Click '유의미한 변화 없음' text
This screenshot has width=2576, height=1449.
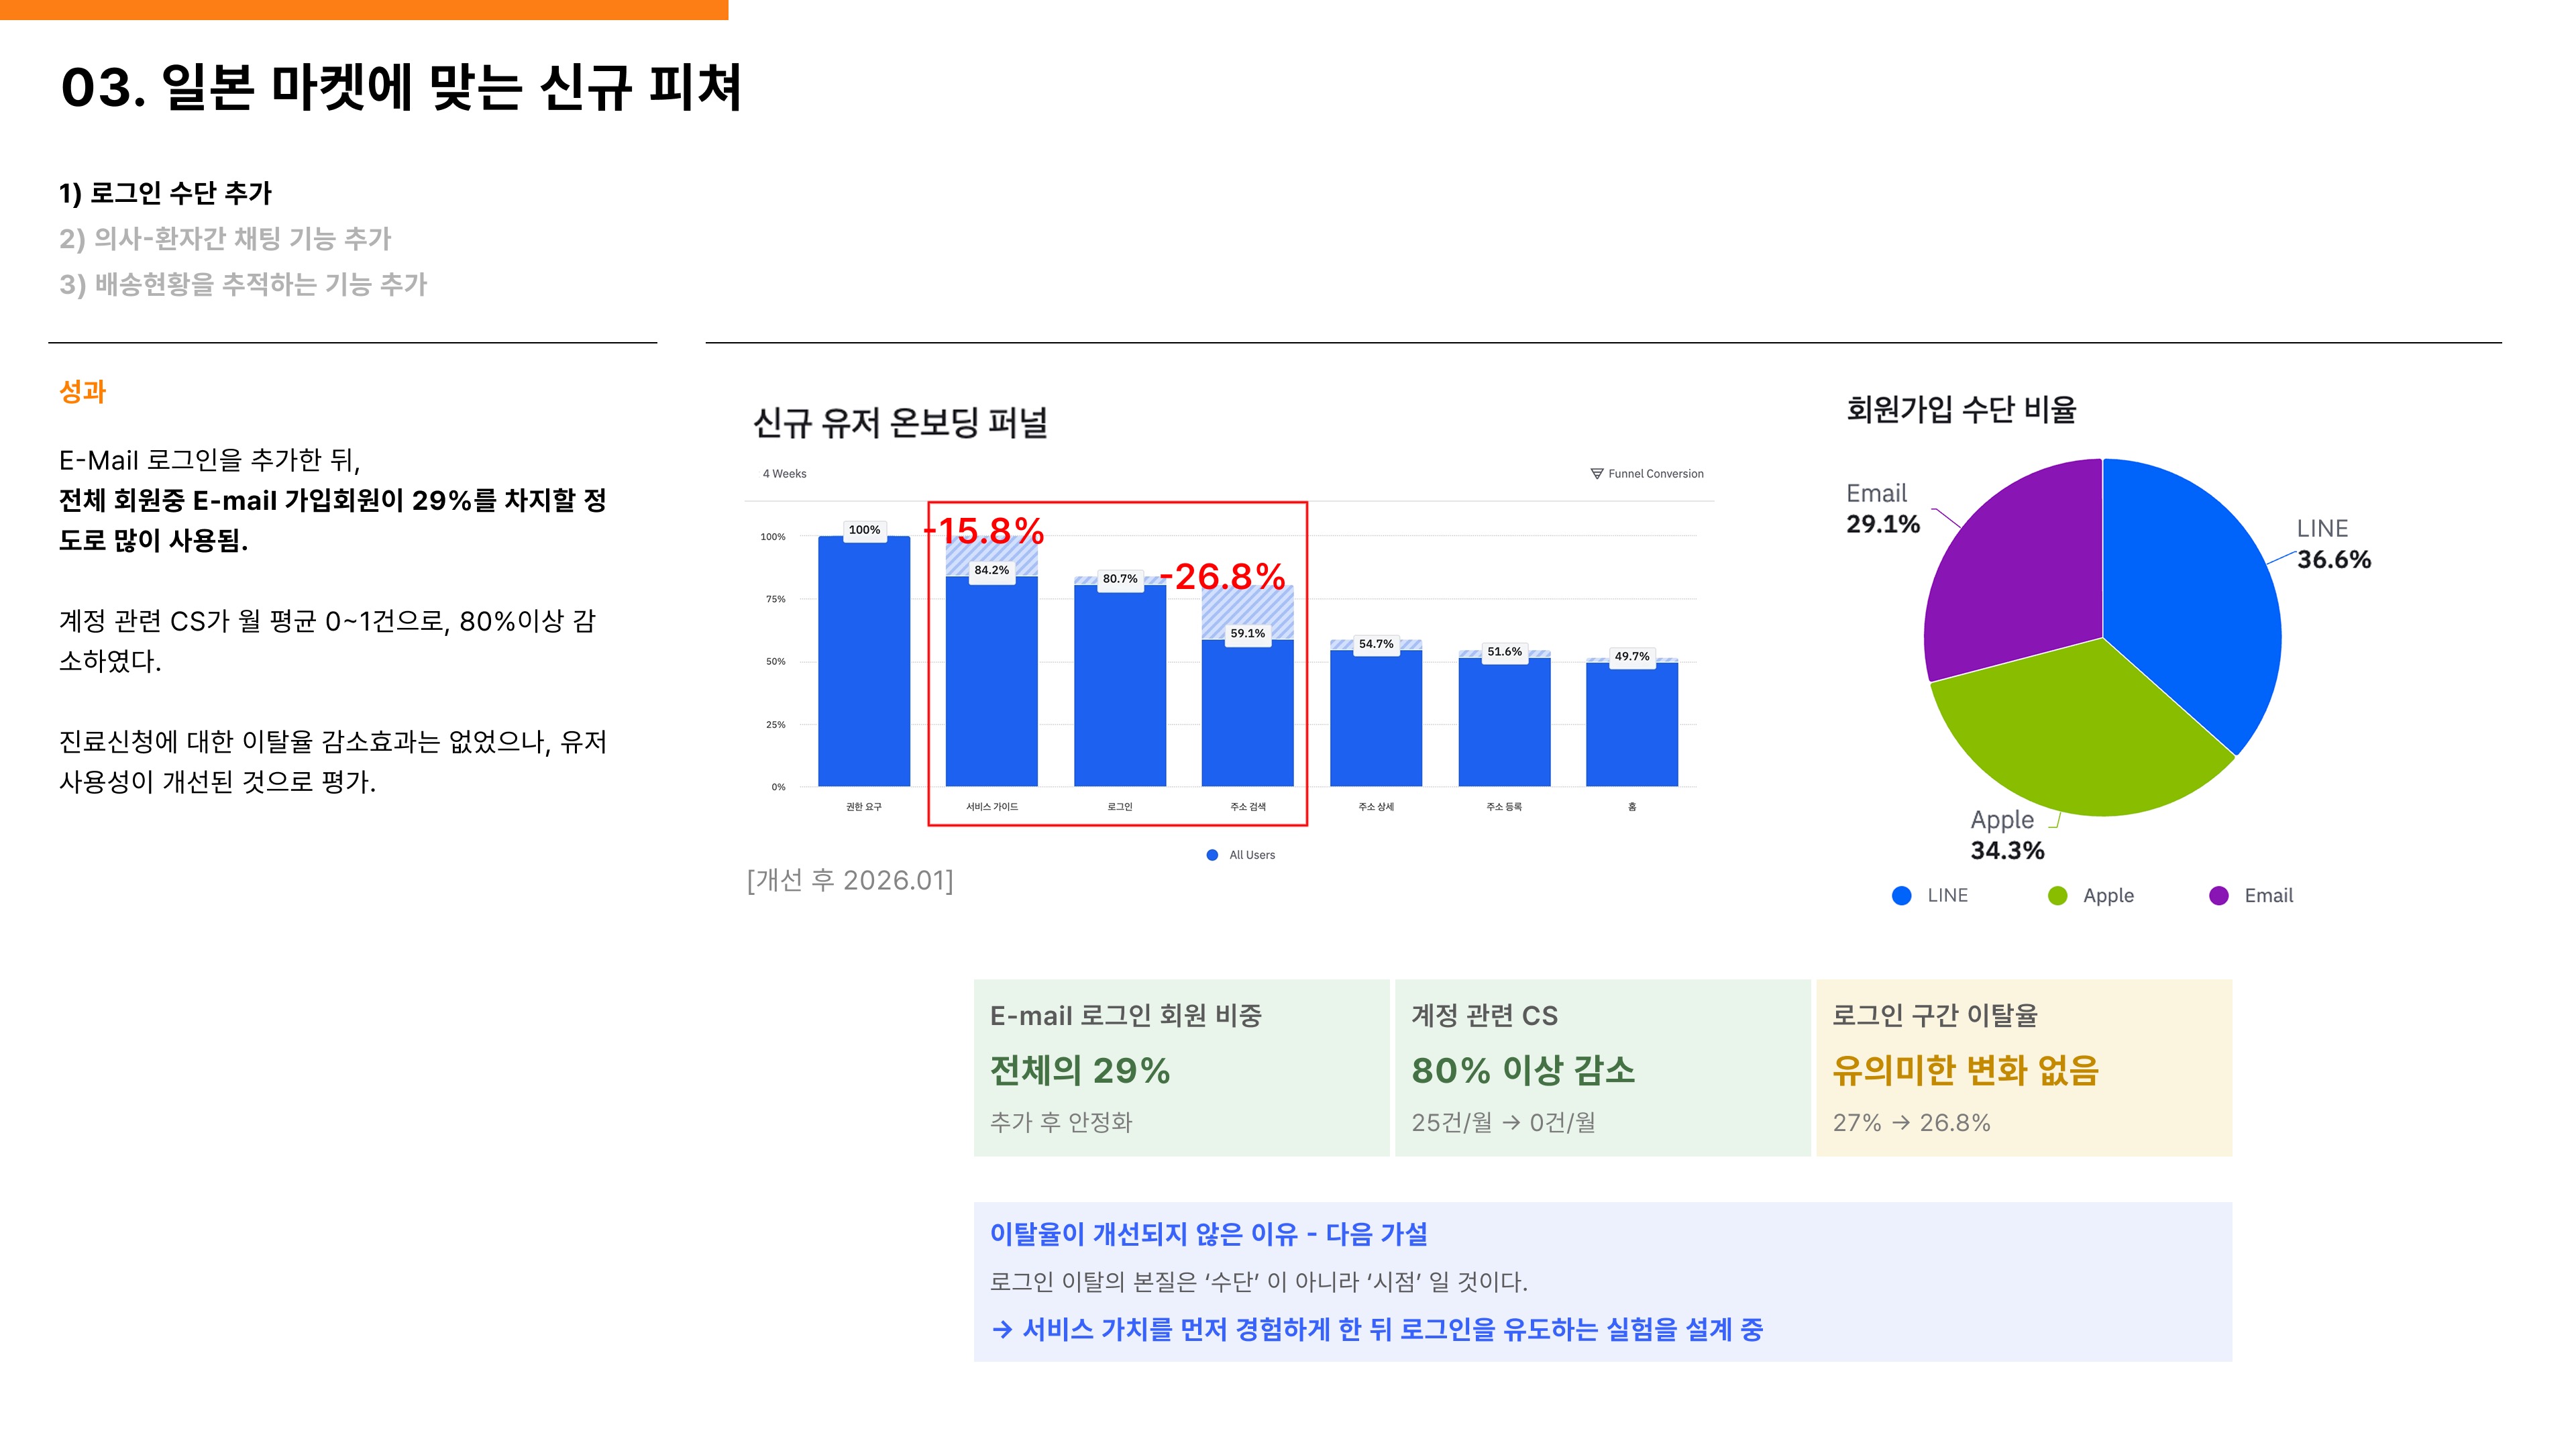[x=1965, y=1071]
